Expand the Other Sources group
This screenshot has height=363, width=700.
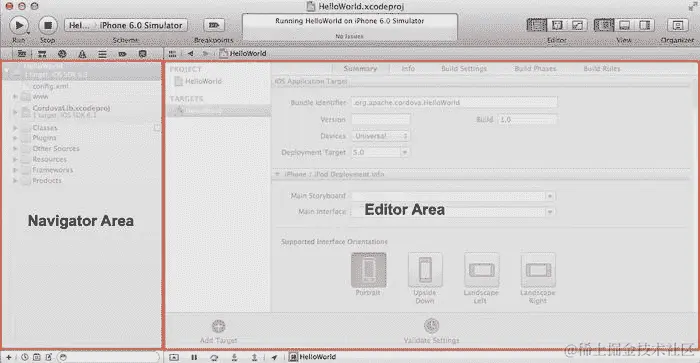click(x=15, y=149)
